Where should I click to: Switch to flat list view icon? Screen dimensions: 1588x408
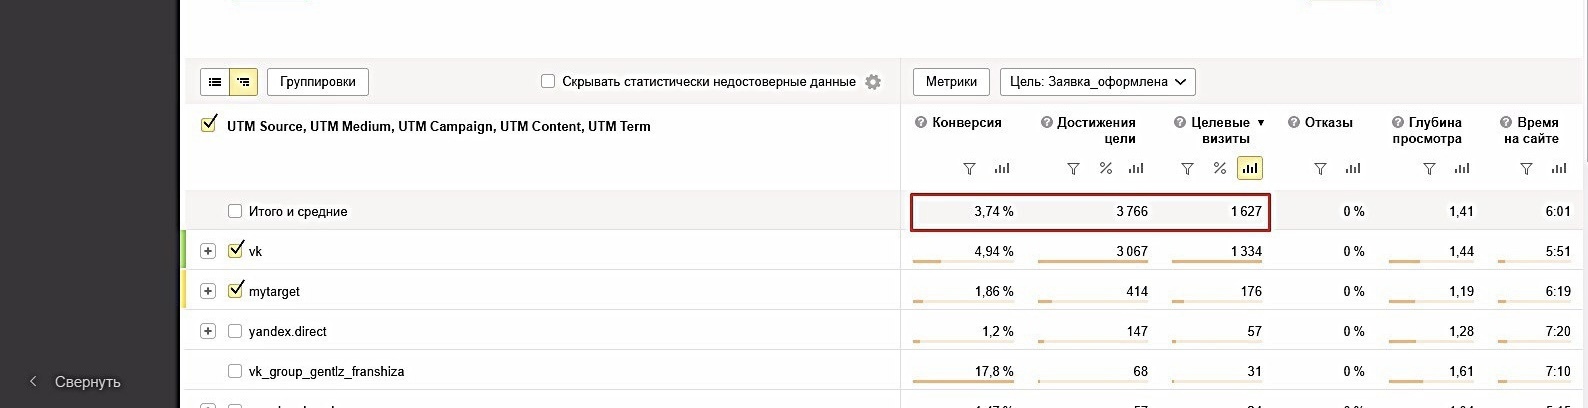pyautogui.click(x=215, y=82)
